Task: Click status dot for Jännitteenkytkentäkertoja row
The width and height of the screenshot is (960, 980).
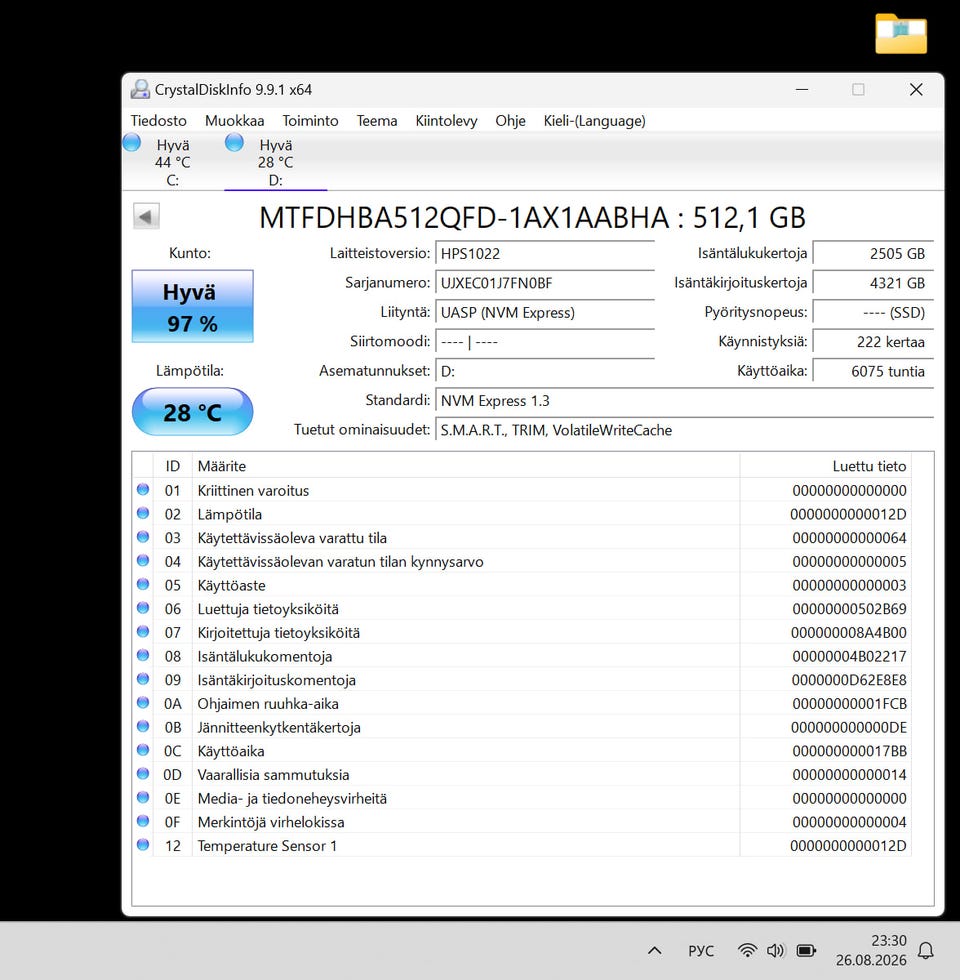Action: click(143, 727)
